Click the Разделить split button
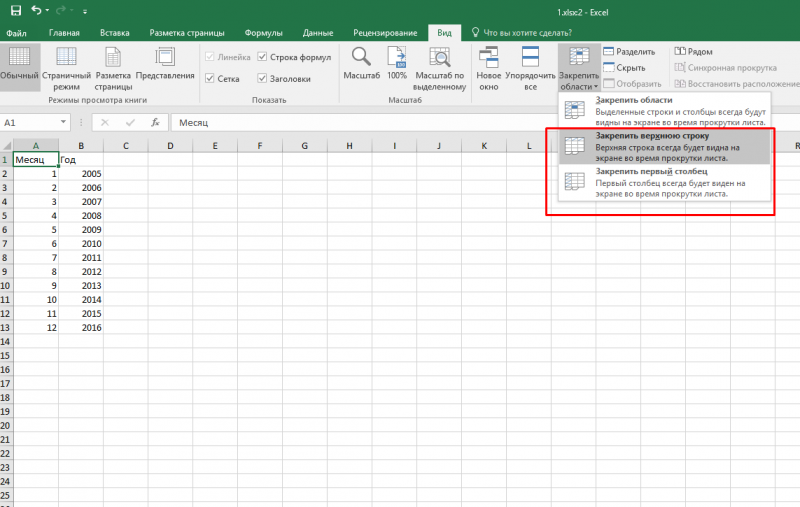Image resolution: width=800 pixels, height=507 pixels. point(629,52)
